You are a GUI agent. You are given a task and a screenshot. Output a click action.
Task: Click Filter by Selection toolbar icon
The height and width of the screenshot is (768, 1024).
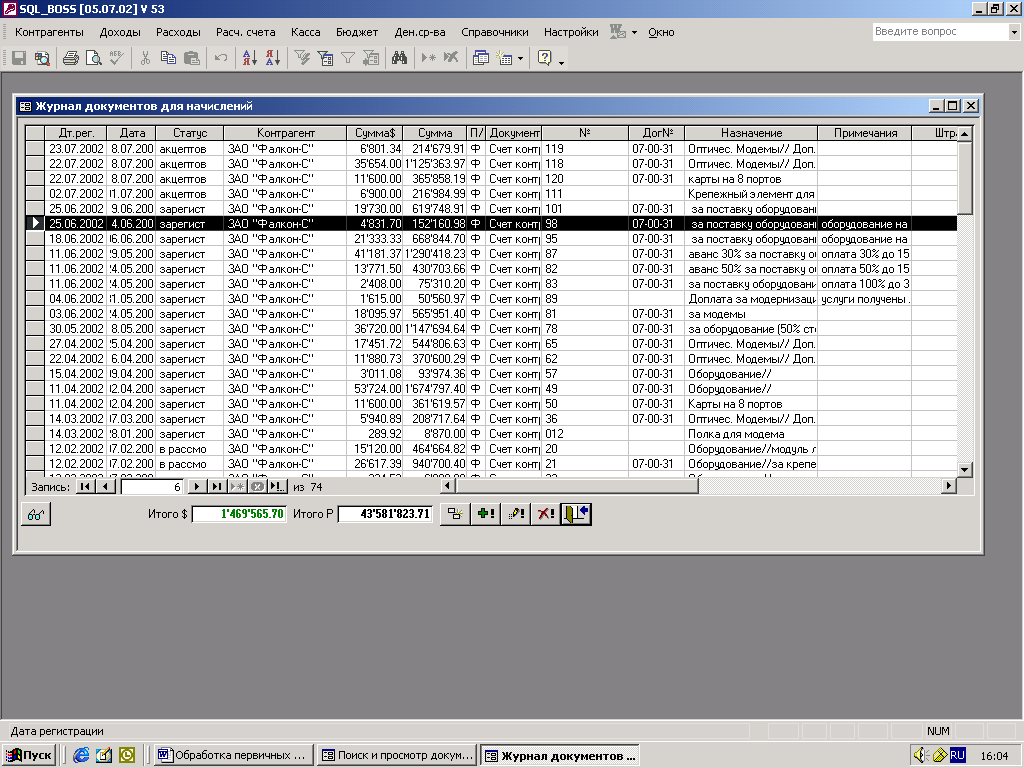pyautogui.click(x=301, y=58)
